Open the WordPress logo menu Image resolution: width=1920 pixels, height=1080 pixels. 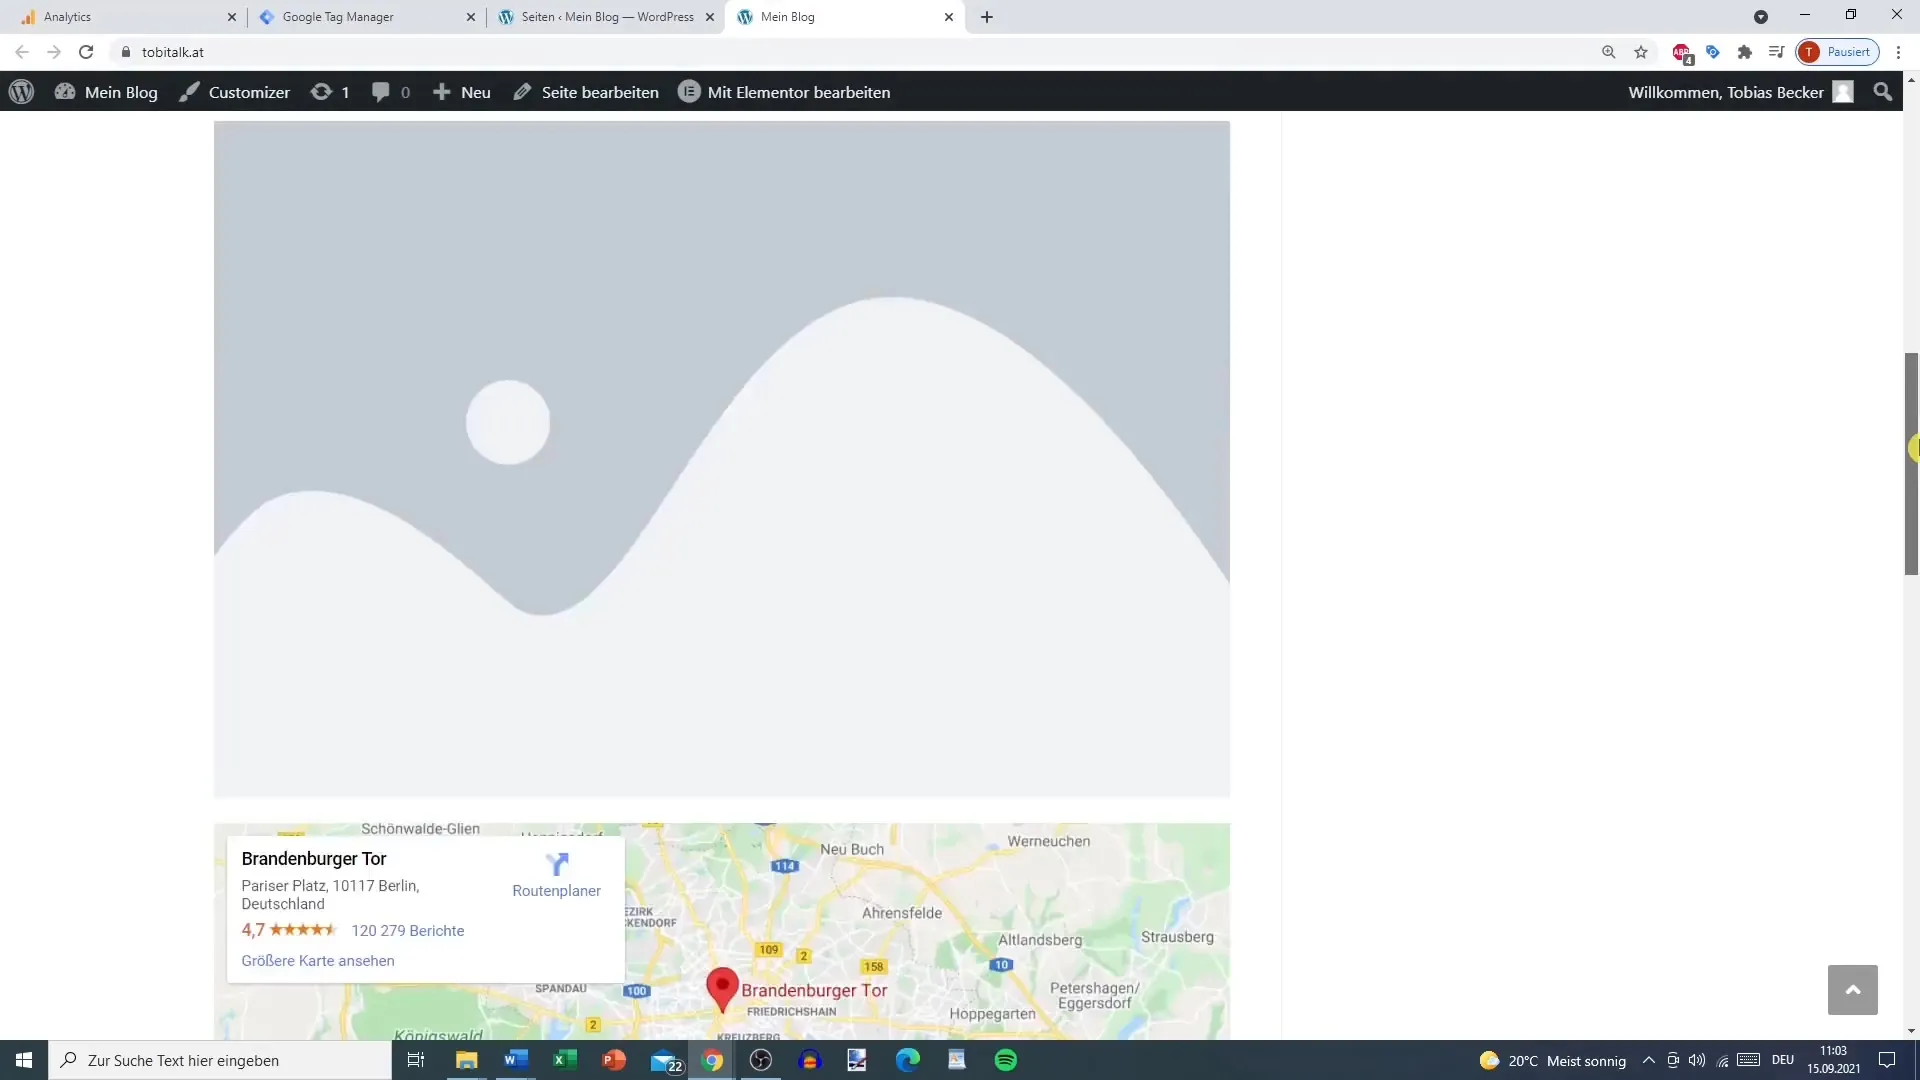[x=21, y=92]
